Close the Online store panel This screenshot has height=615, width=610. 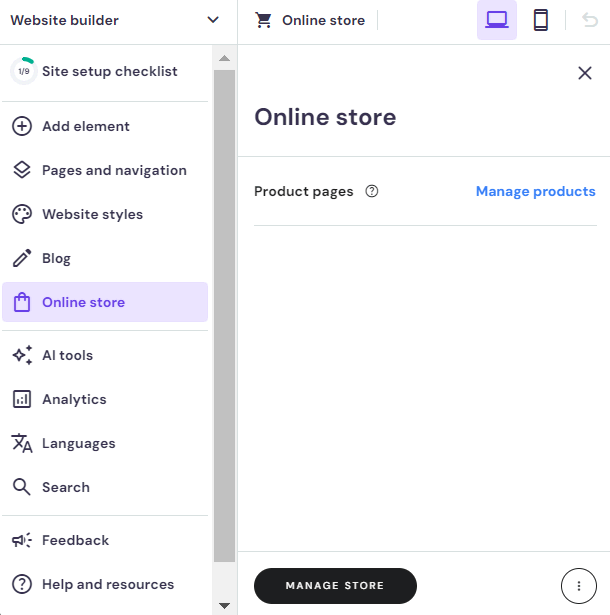585,73
